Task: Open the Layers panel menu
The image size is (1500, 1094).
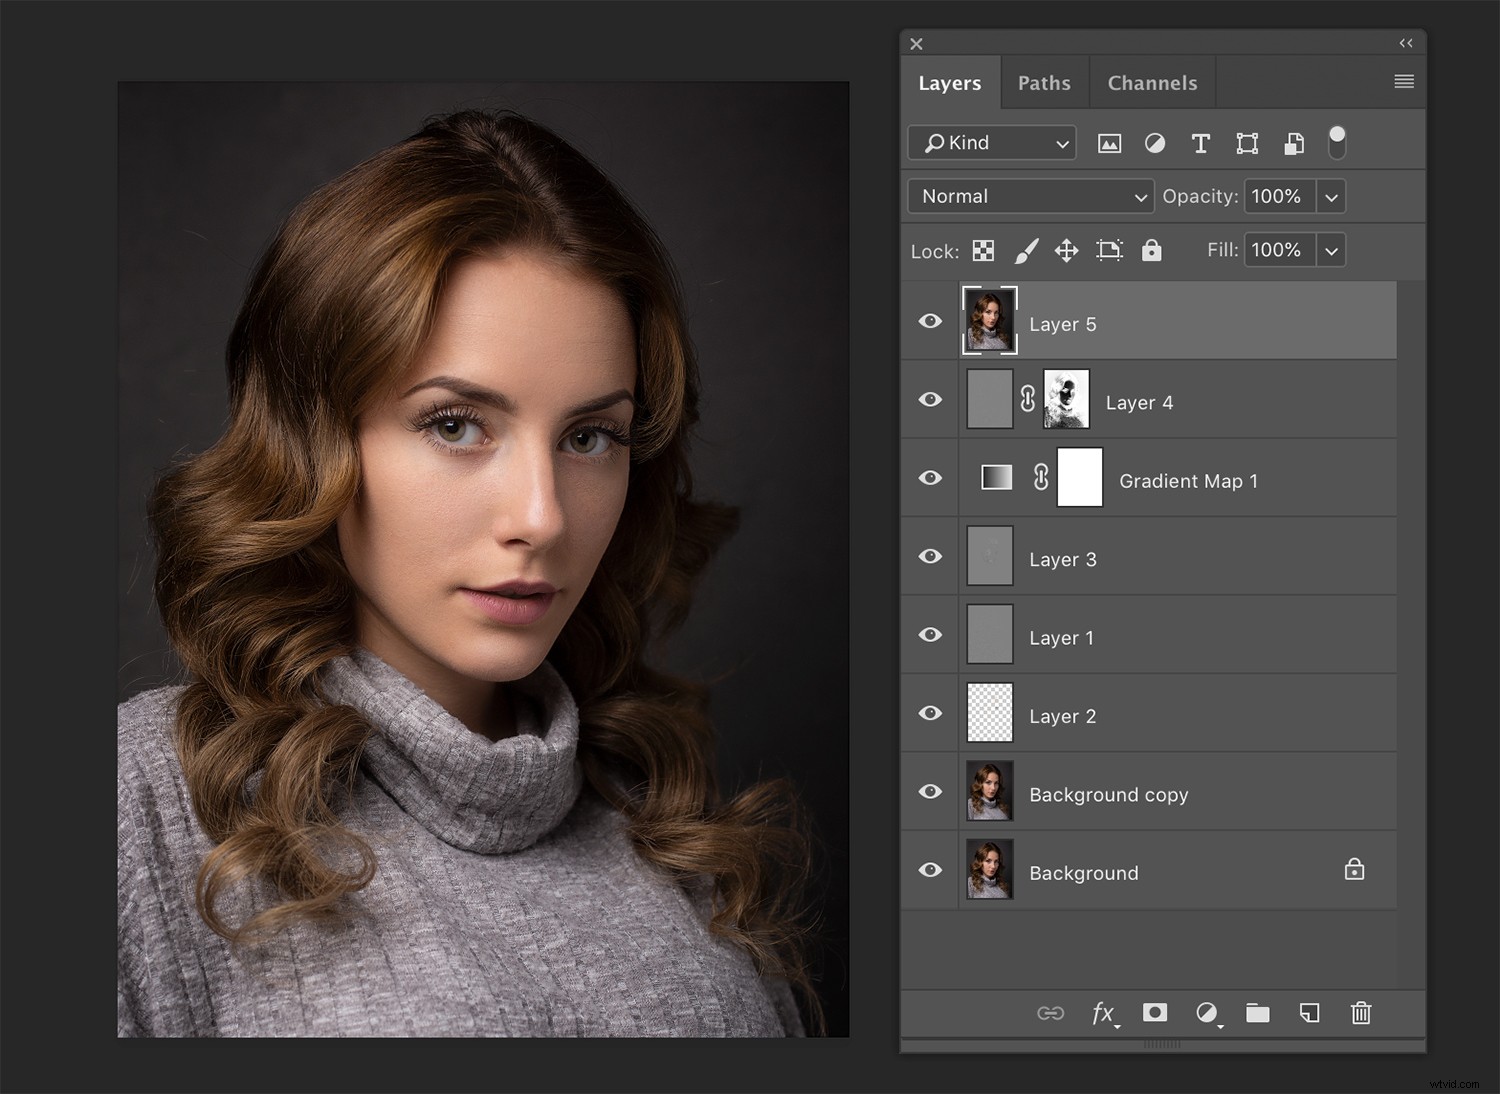Action: point(1404,81)
